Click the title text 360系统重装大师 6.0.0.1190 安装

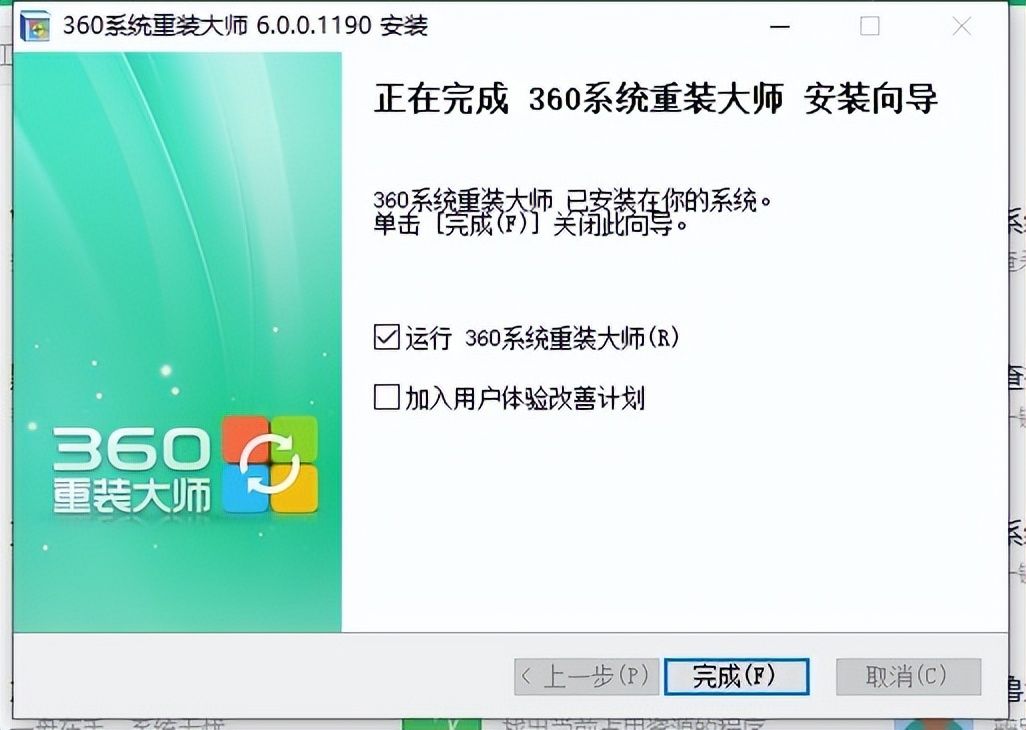click(245, 26)
